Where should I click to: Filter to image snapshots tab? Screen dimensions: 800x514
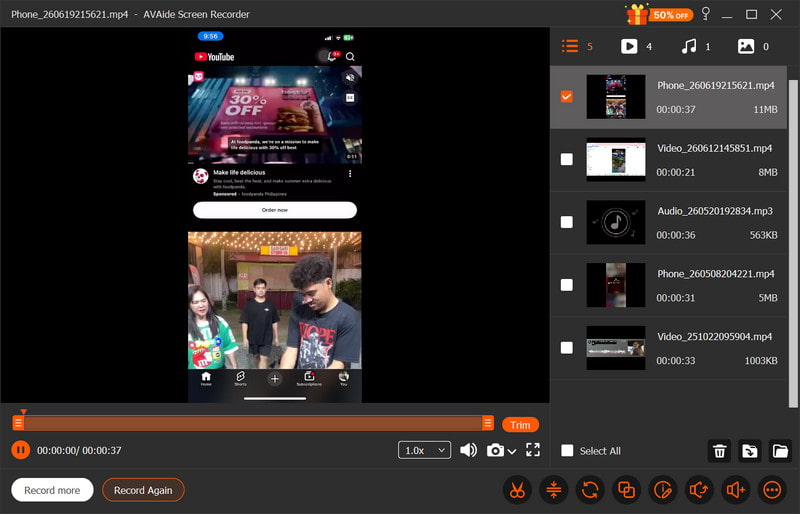coord(754,46)
